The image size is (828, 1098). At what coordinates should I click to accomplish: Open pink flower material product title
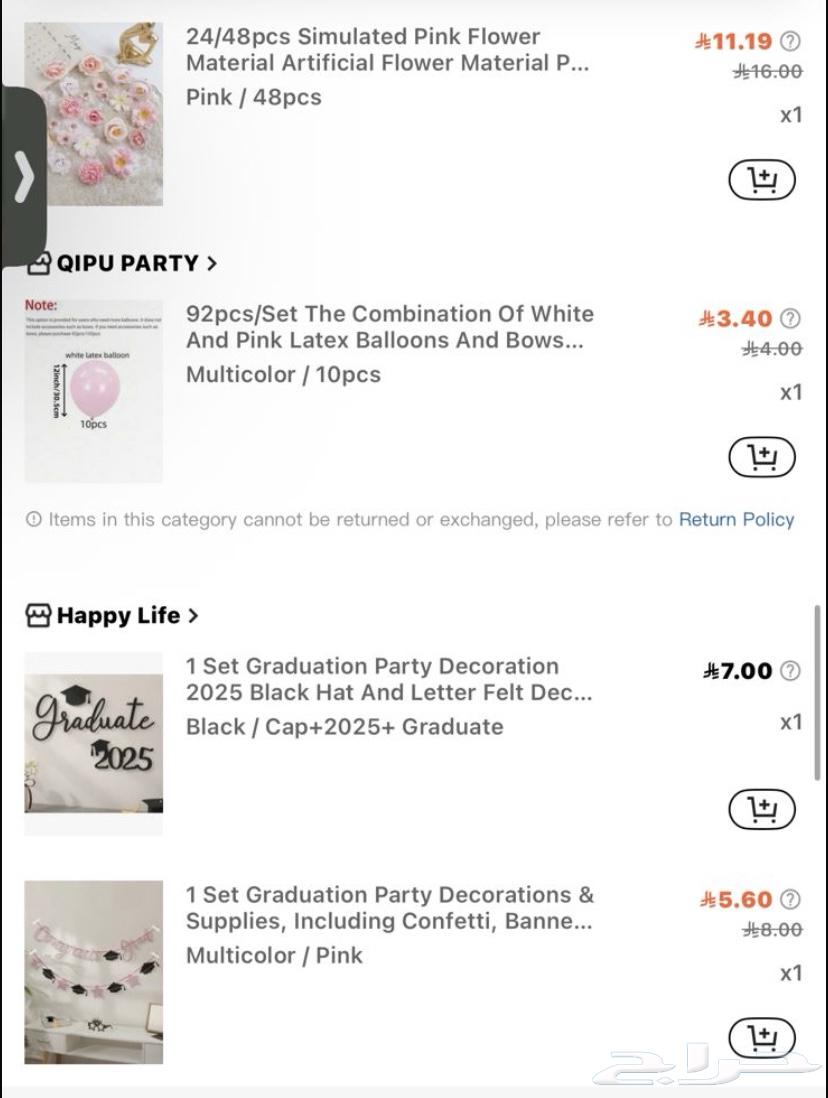[387, 50]
